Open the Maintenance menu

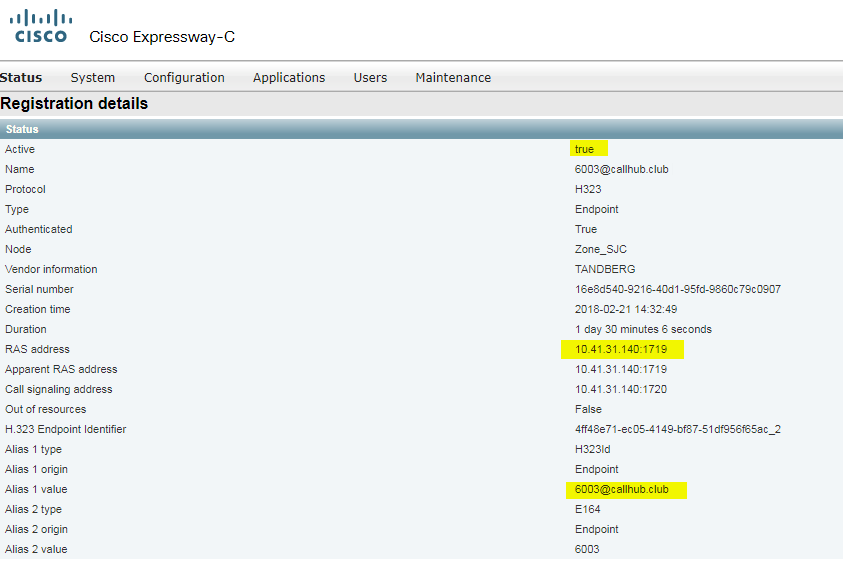pos(453,77)
